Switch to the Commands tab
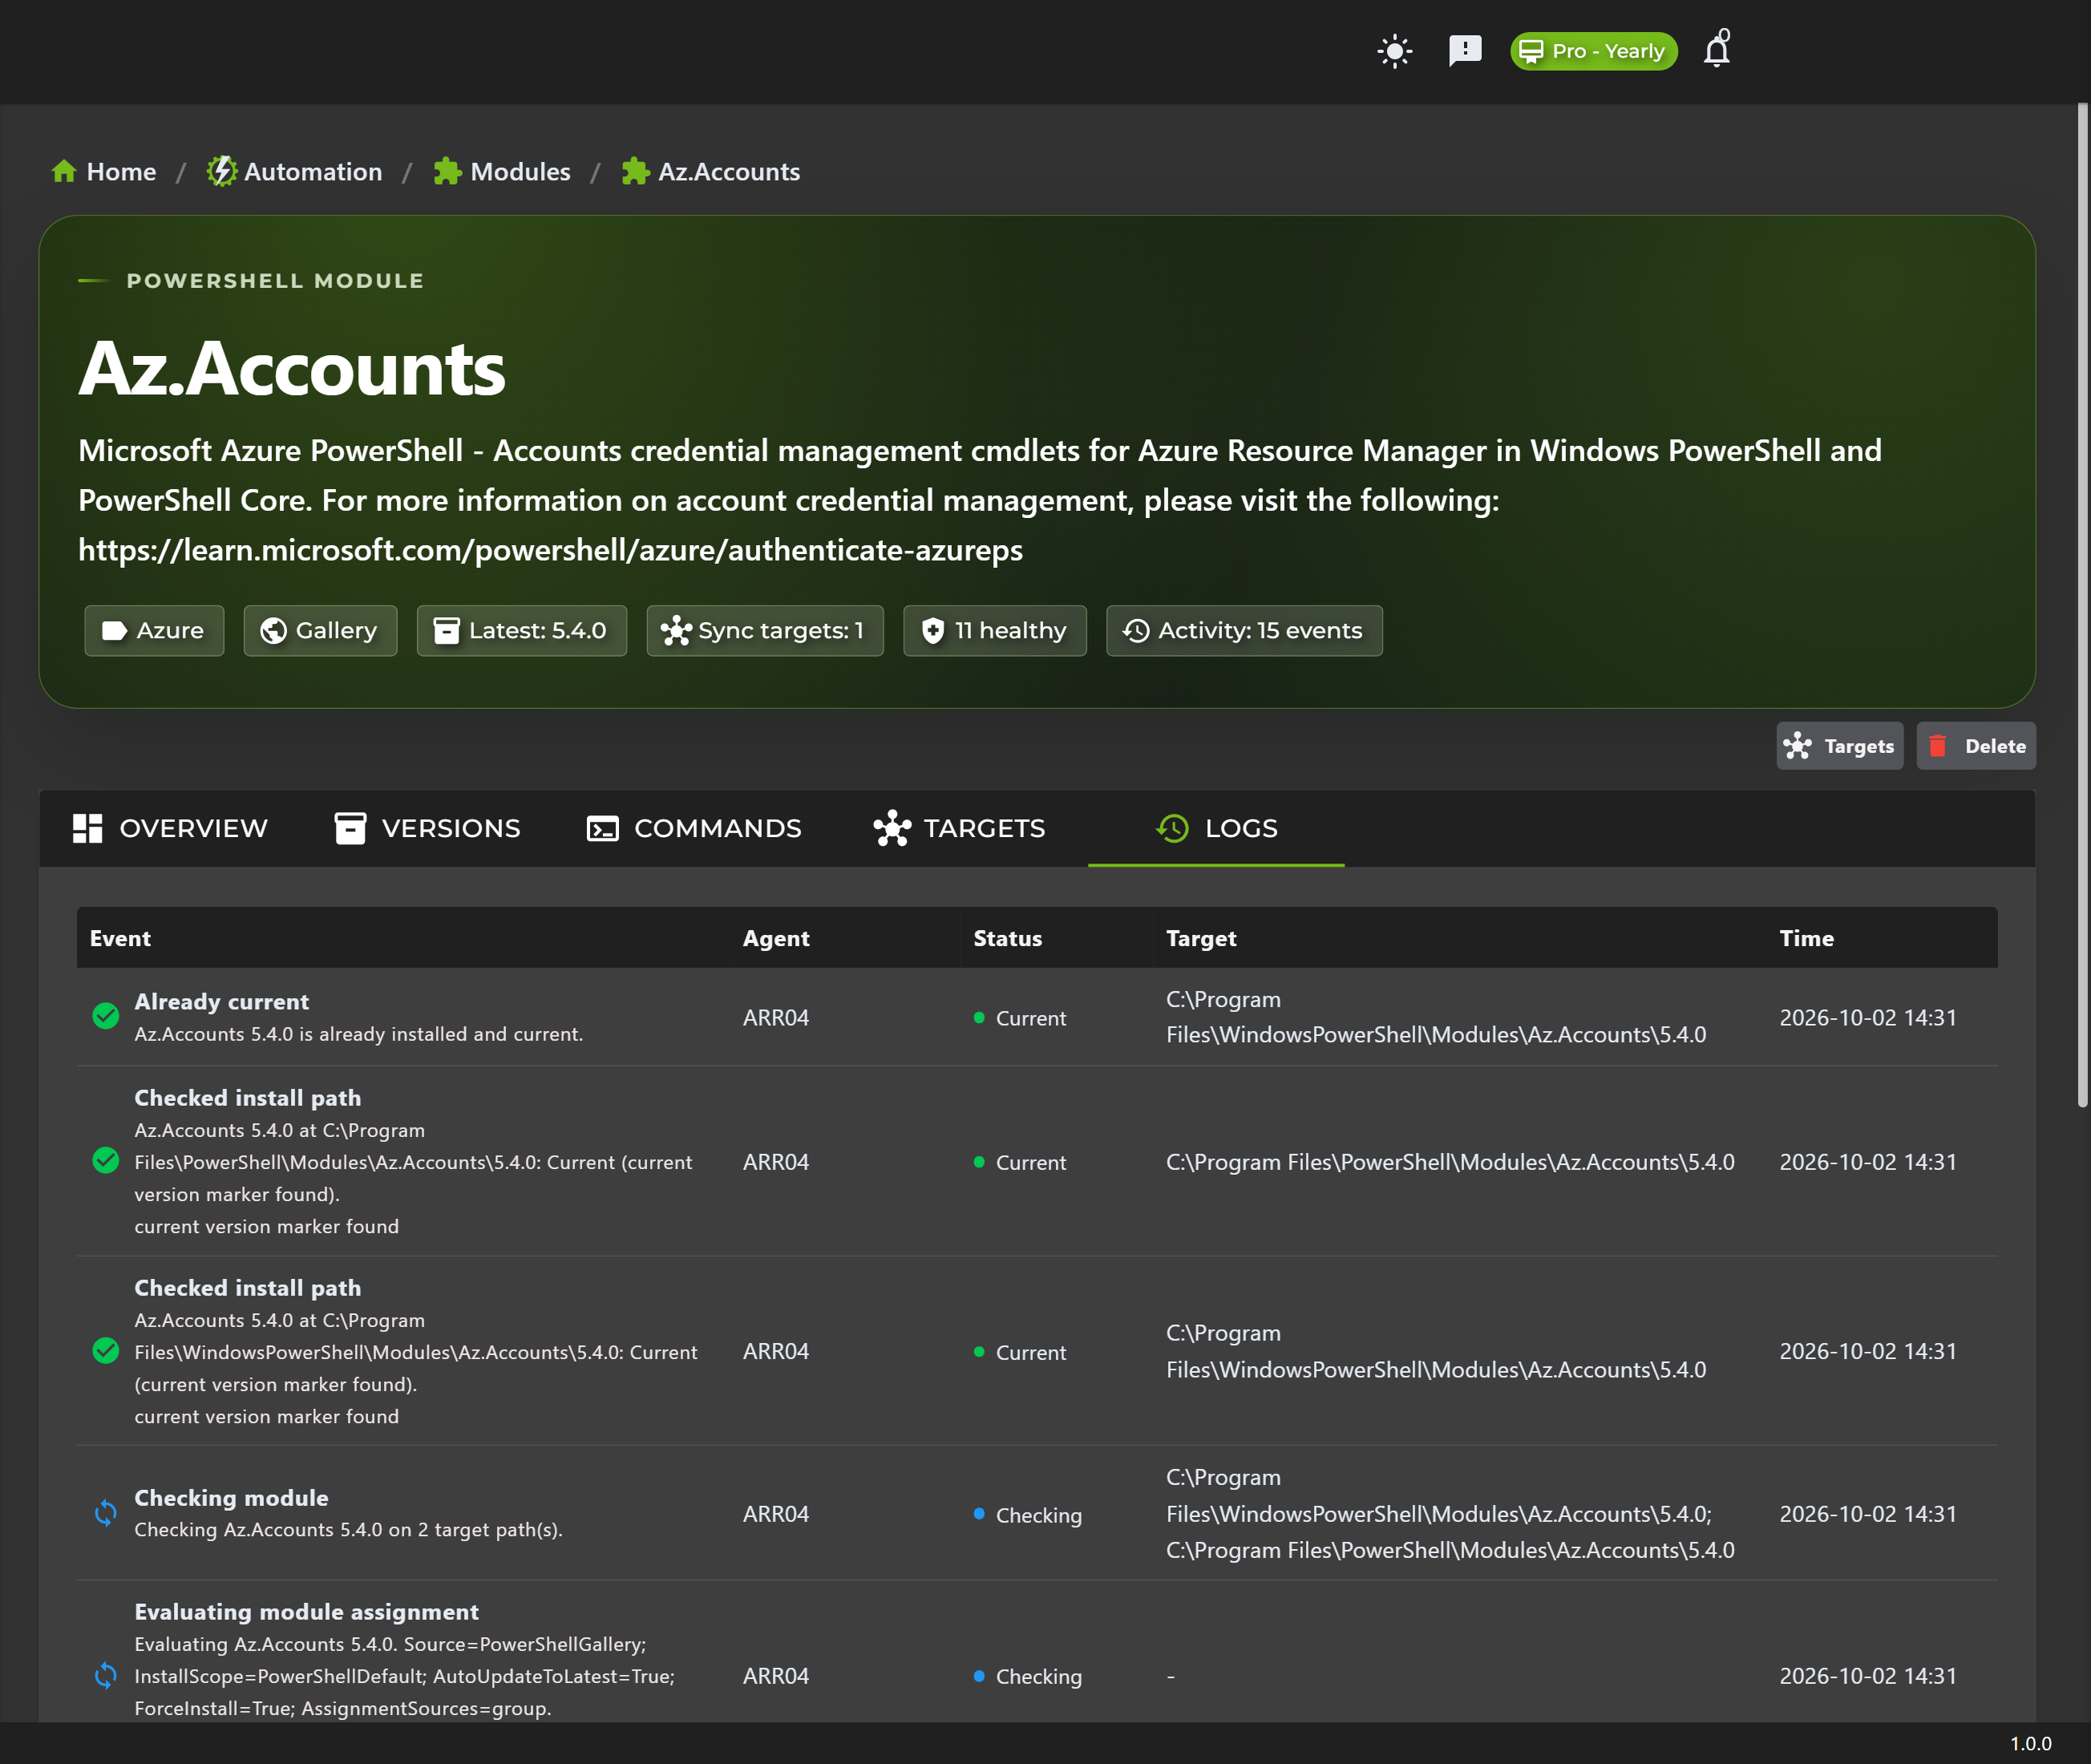 695,828
